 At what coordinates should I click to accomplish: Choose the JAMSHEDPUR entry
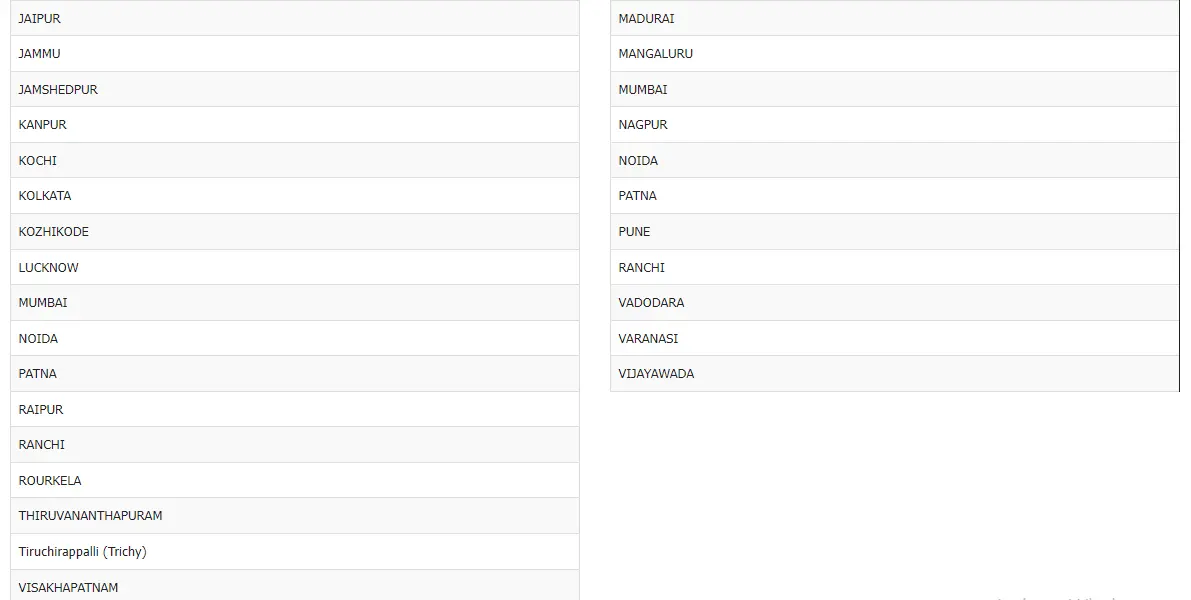click(x=58, y=90)
